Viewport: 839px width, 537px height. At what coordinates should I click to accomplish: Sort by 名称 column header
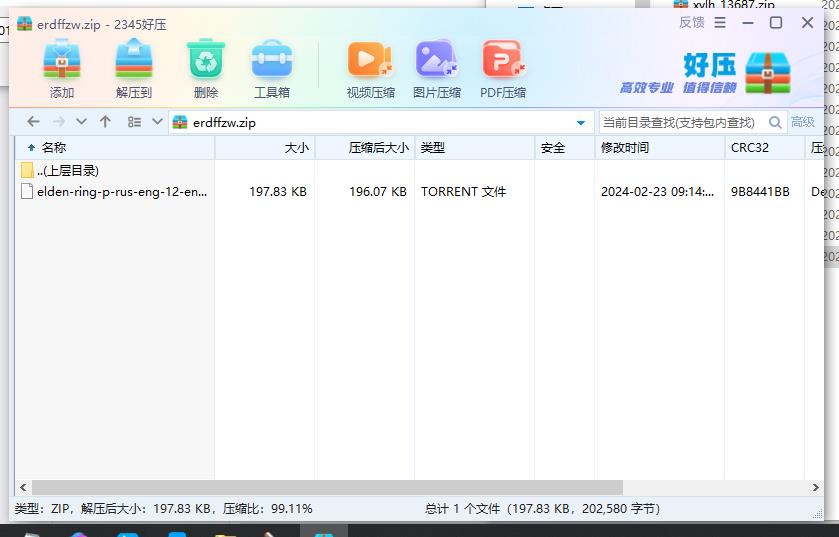click(115, 148)
